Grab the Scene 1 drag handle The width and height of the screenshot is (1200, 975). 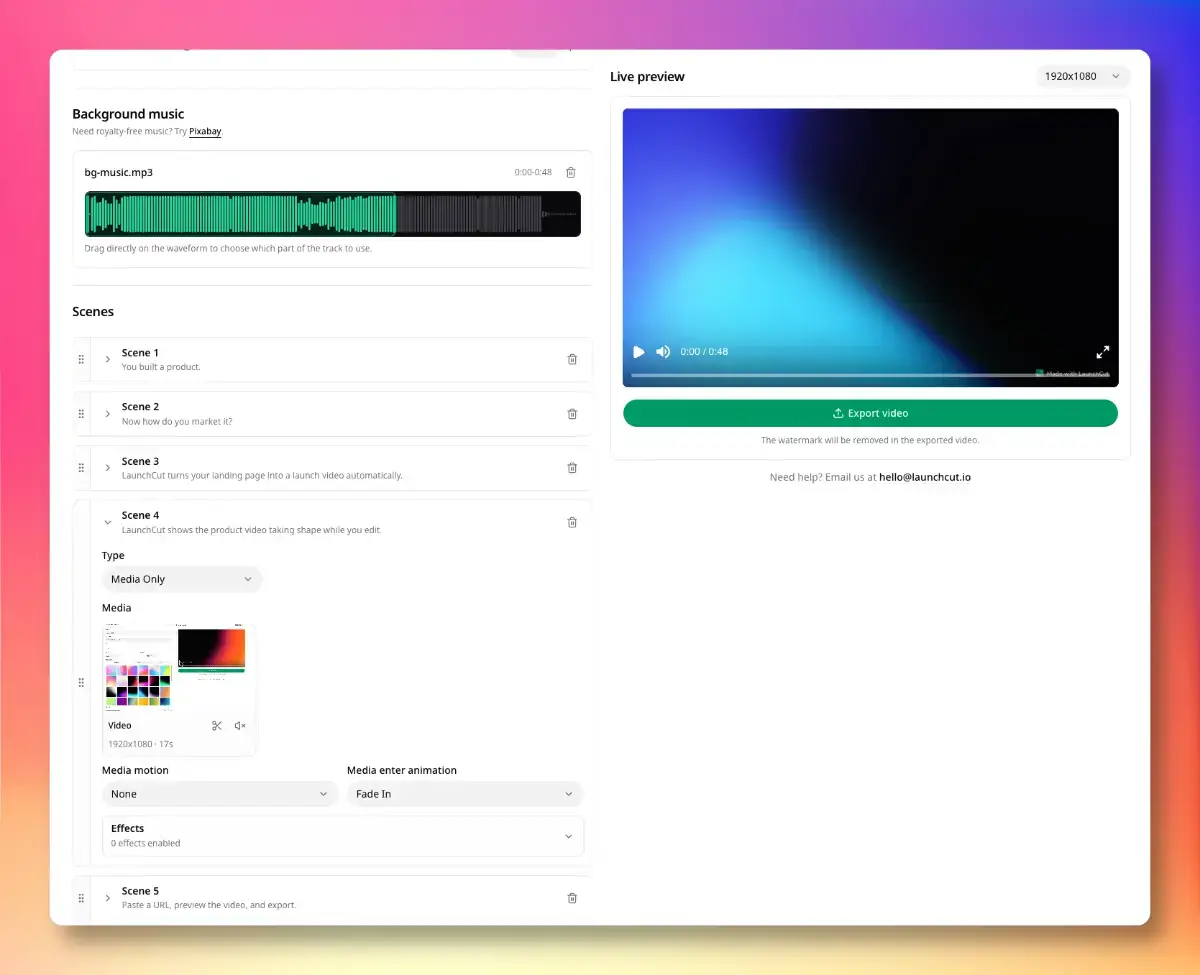pos(82,359)
